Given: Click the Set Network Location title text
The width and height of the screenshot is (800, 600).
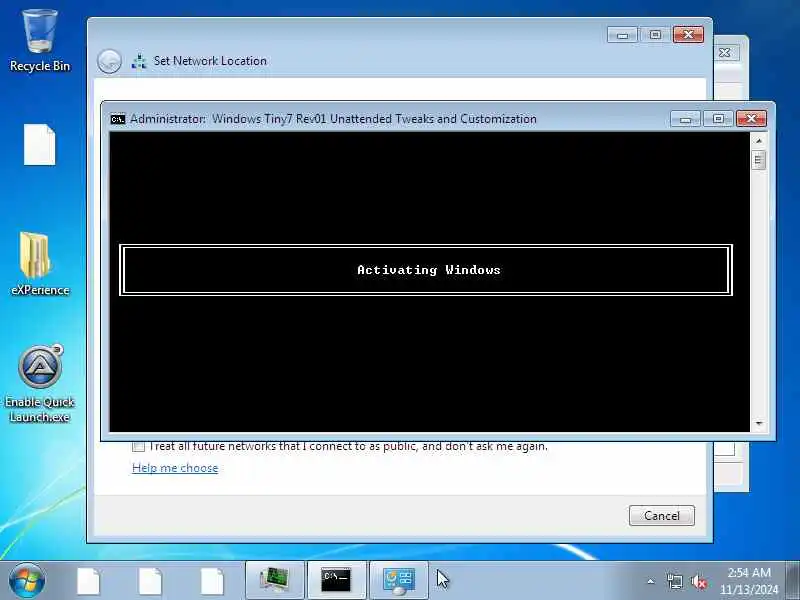Looking at the screenshot, I should click(210, 61).
